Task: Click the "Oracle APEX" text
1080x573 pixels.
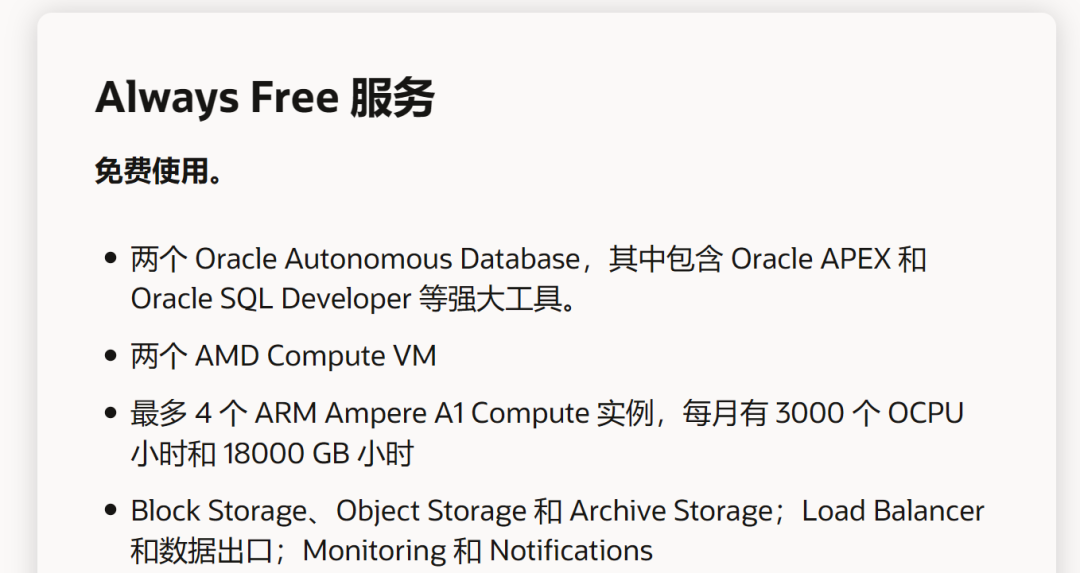Action: tap(811, 260)
